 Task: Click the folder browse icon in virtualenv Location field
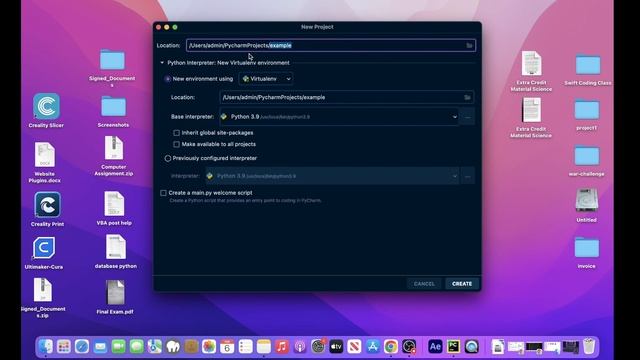tap(467, 97)
